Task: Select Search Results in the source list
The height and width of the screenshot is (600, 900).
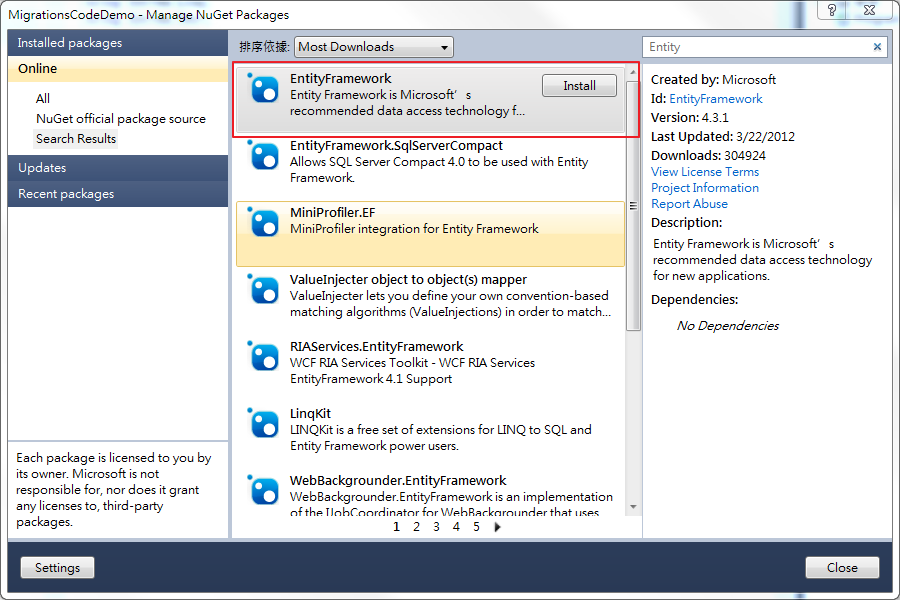Action: (x=76, y=139)
